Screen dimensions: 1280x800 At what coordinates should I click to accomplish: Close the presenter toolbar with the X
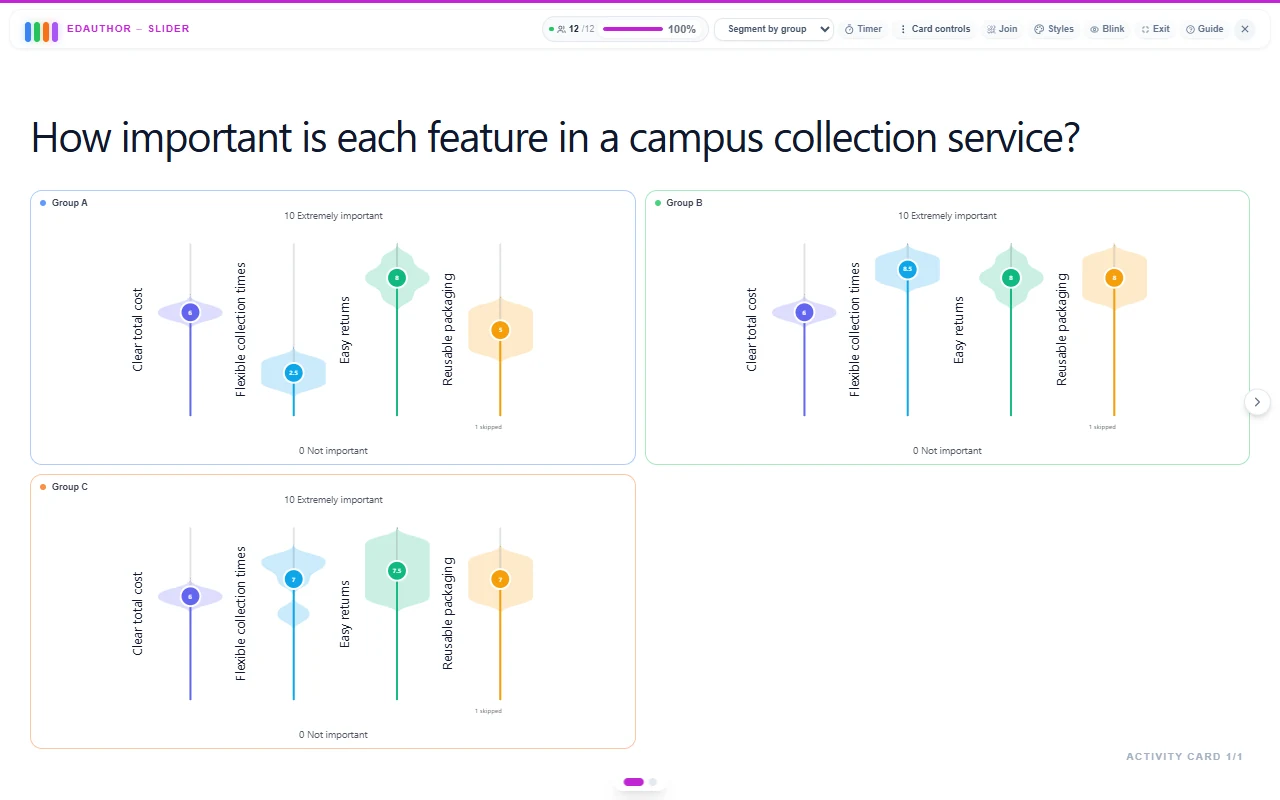[x=1245, y=29]
